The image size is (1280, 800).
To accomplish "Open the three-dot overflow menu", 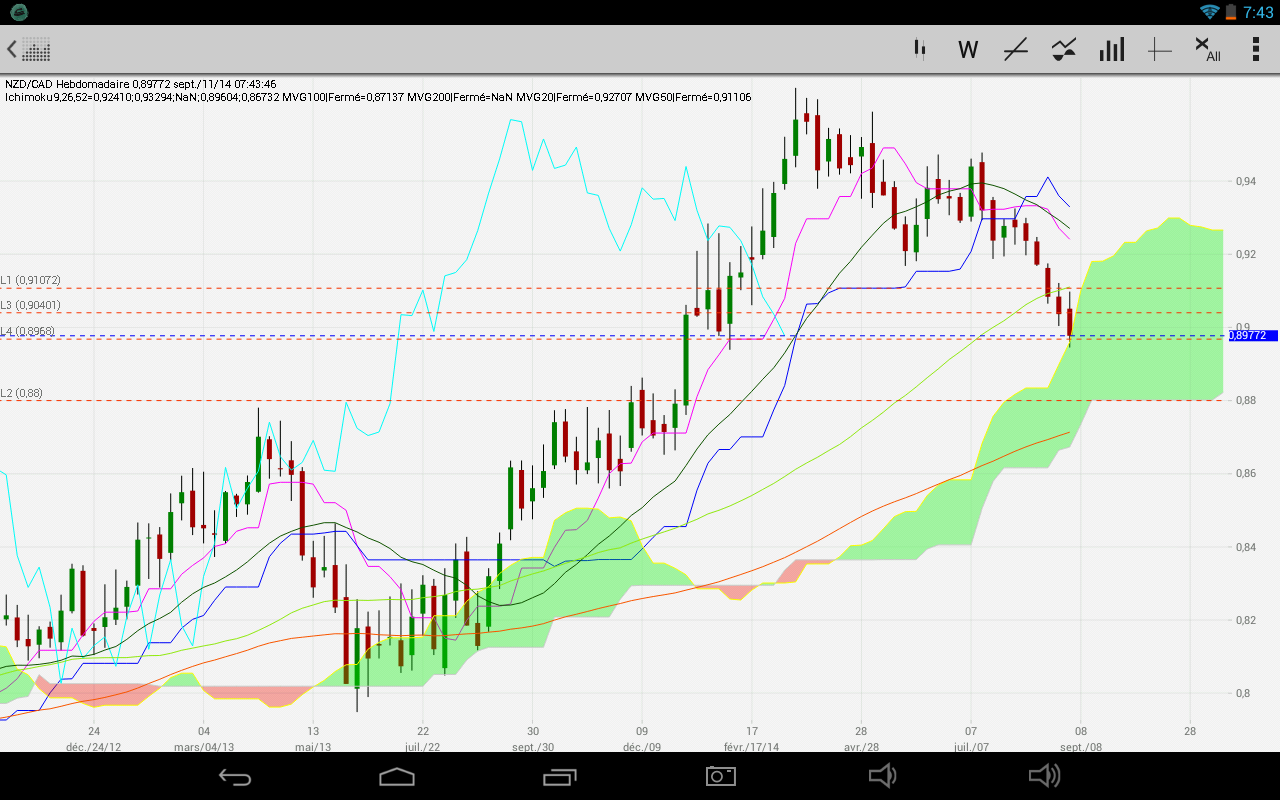I will [1255, 49].
